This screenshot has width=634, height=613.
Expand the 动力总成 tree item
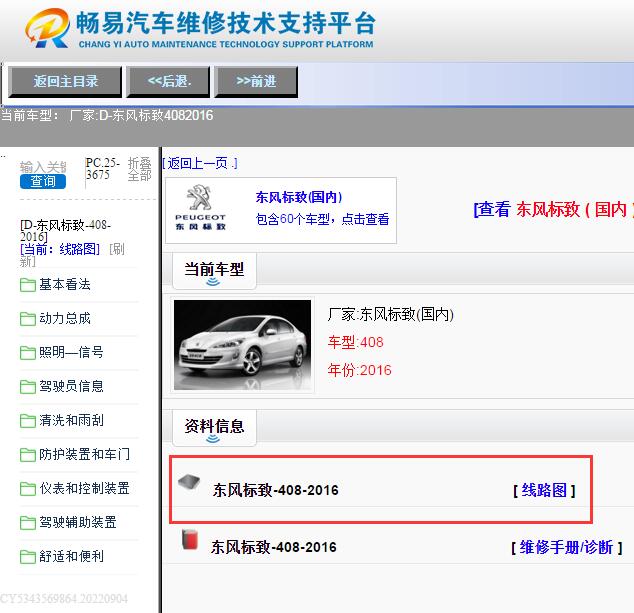pos(65,318)
